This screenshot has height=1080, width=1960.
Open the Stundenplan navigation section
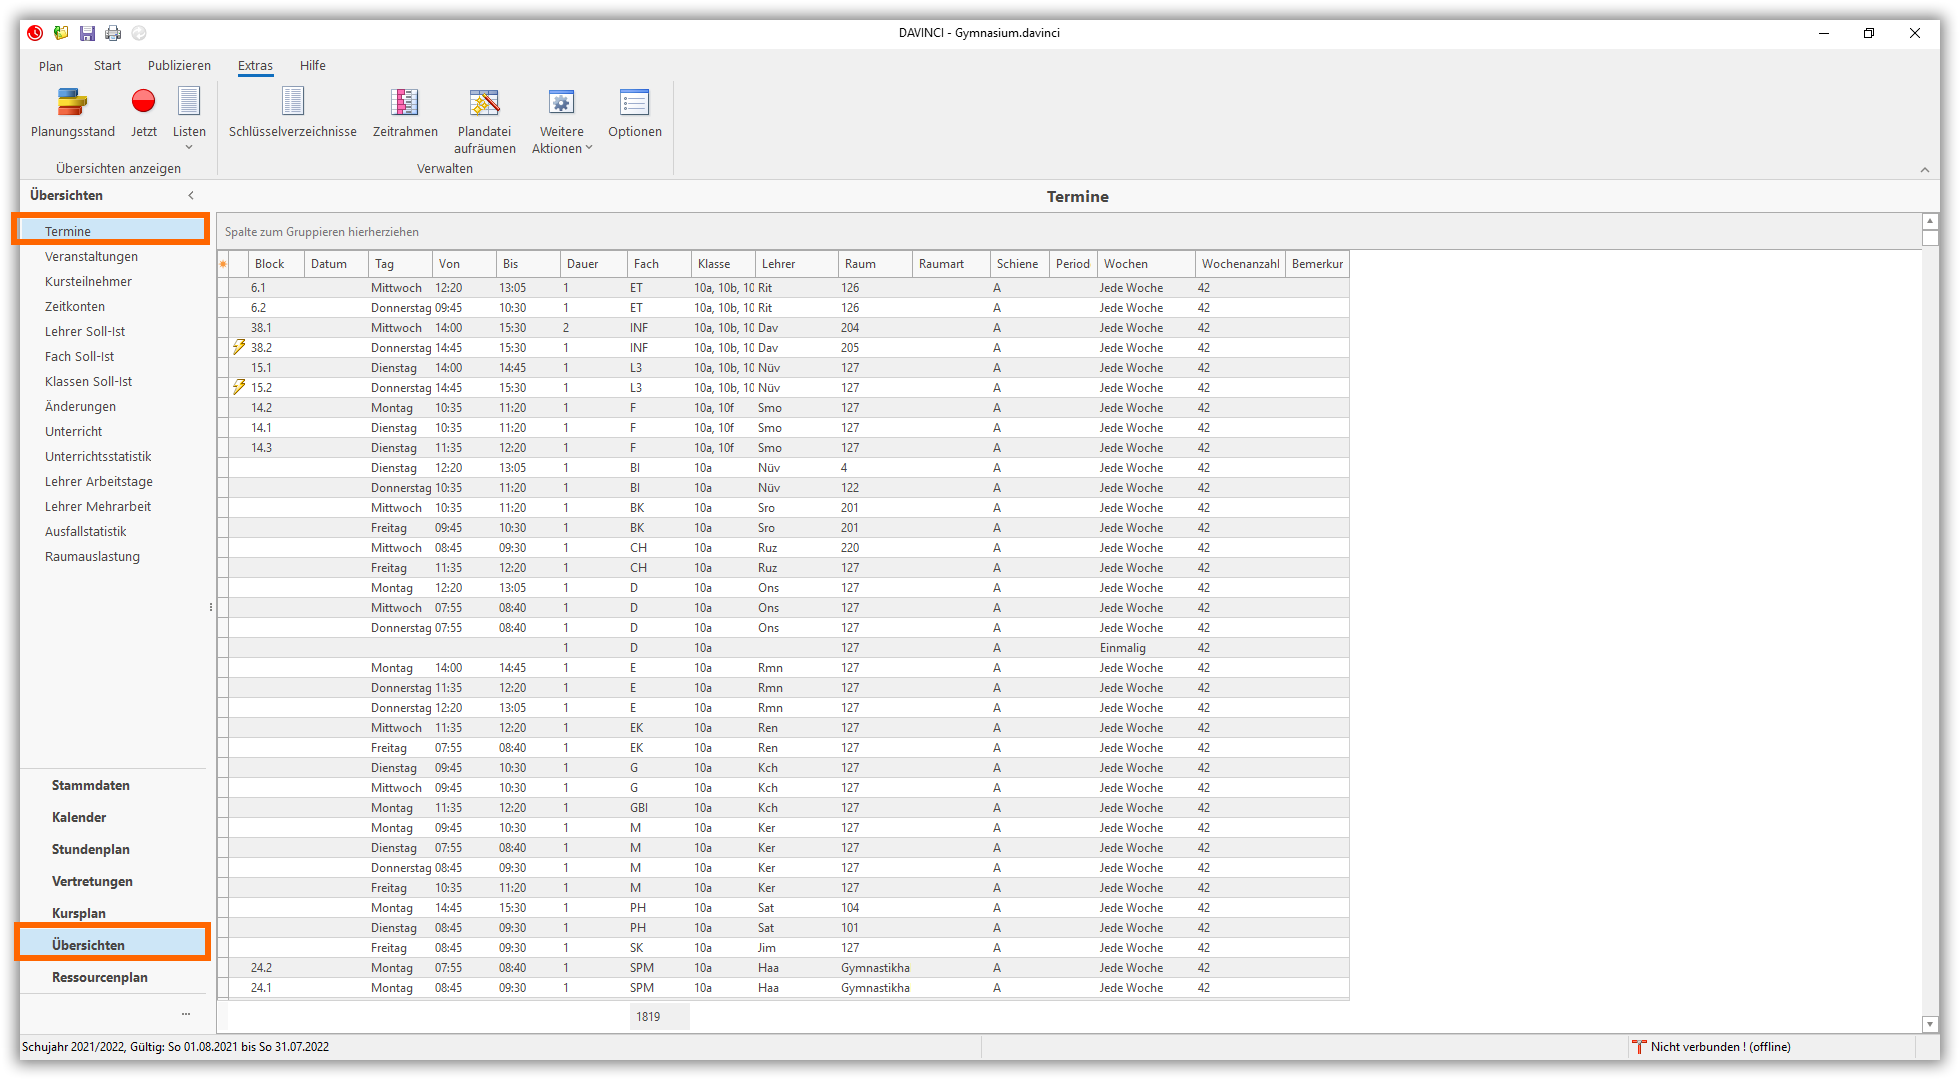(x=91, y=850)
